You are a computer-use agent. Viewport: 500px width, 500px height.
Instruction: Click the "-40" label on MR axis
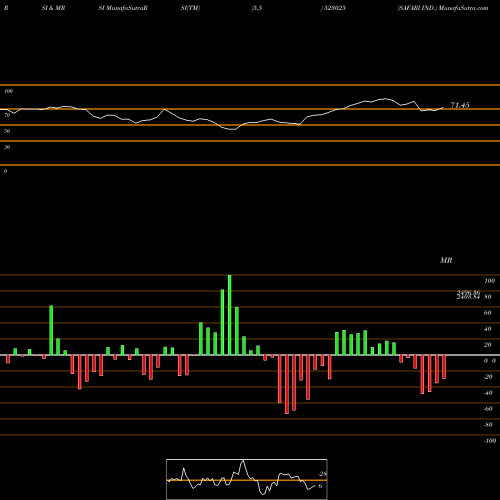(488, 393)
